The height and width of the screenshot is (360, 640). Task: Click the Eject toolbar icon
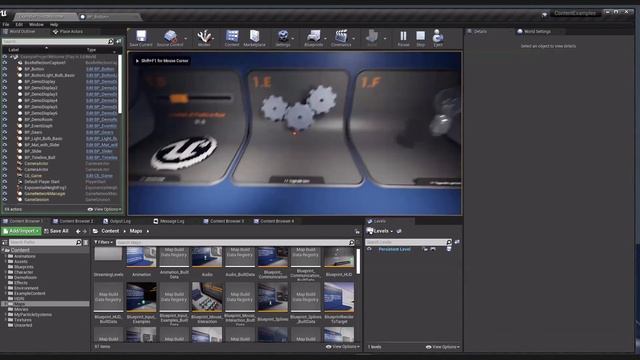point(438,36)
